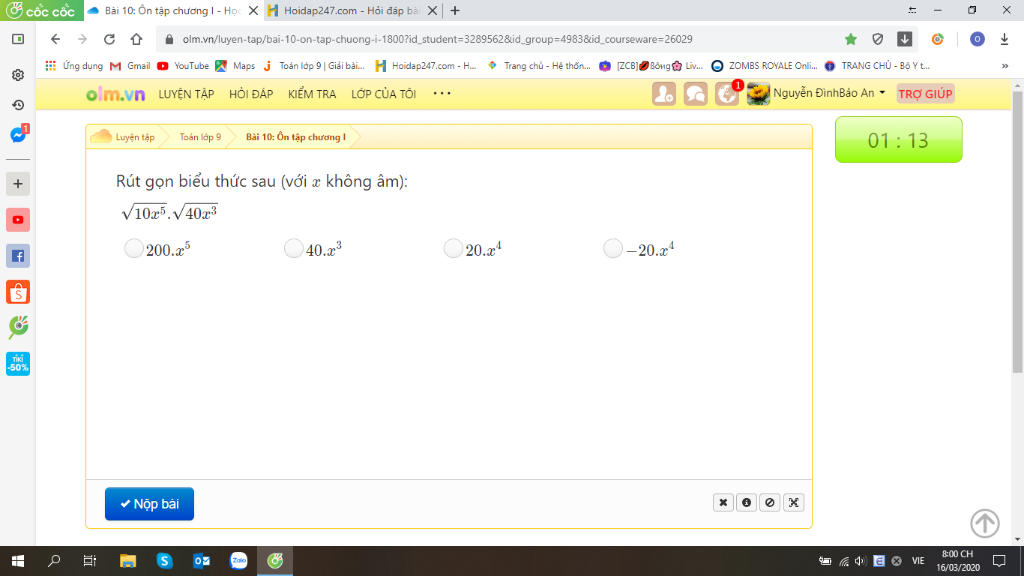Close the Hoidap247.com tab
The image size is (1024, 576).
pyautogui.click(x=432, y=10)
